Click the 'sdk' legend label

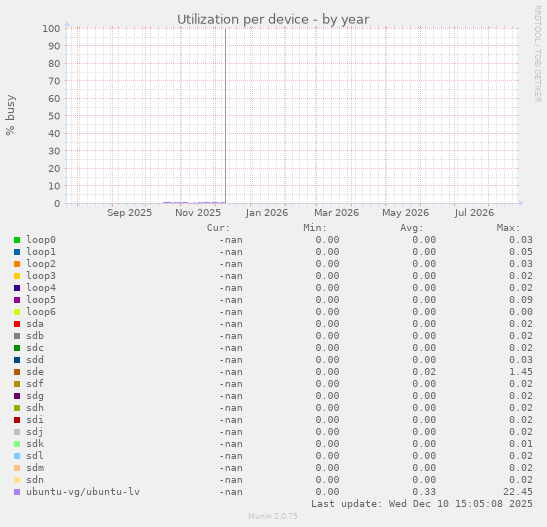pos(35,444)
